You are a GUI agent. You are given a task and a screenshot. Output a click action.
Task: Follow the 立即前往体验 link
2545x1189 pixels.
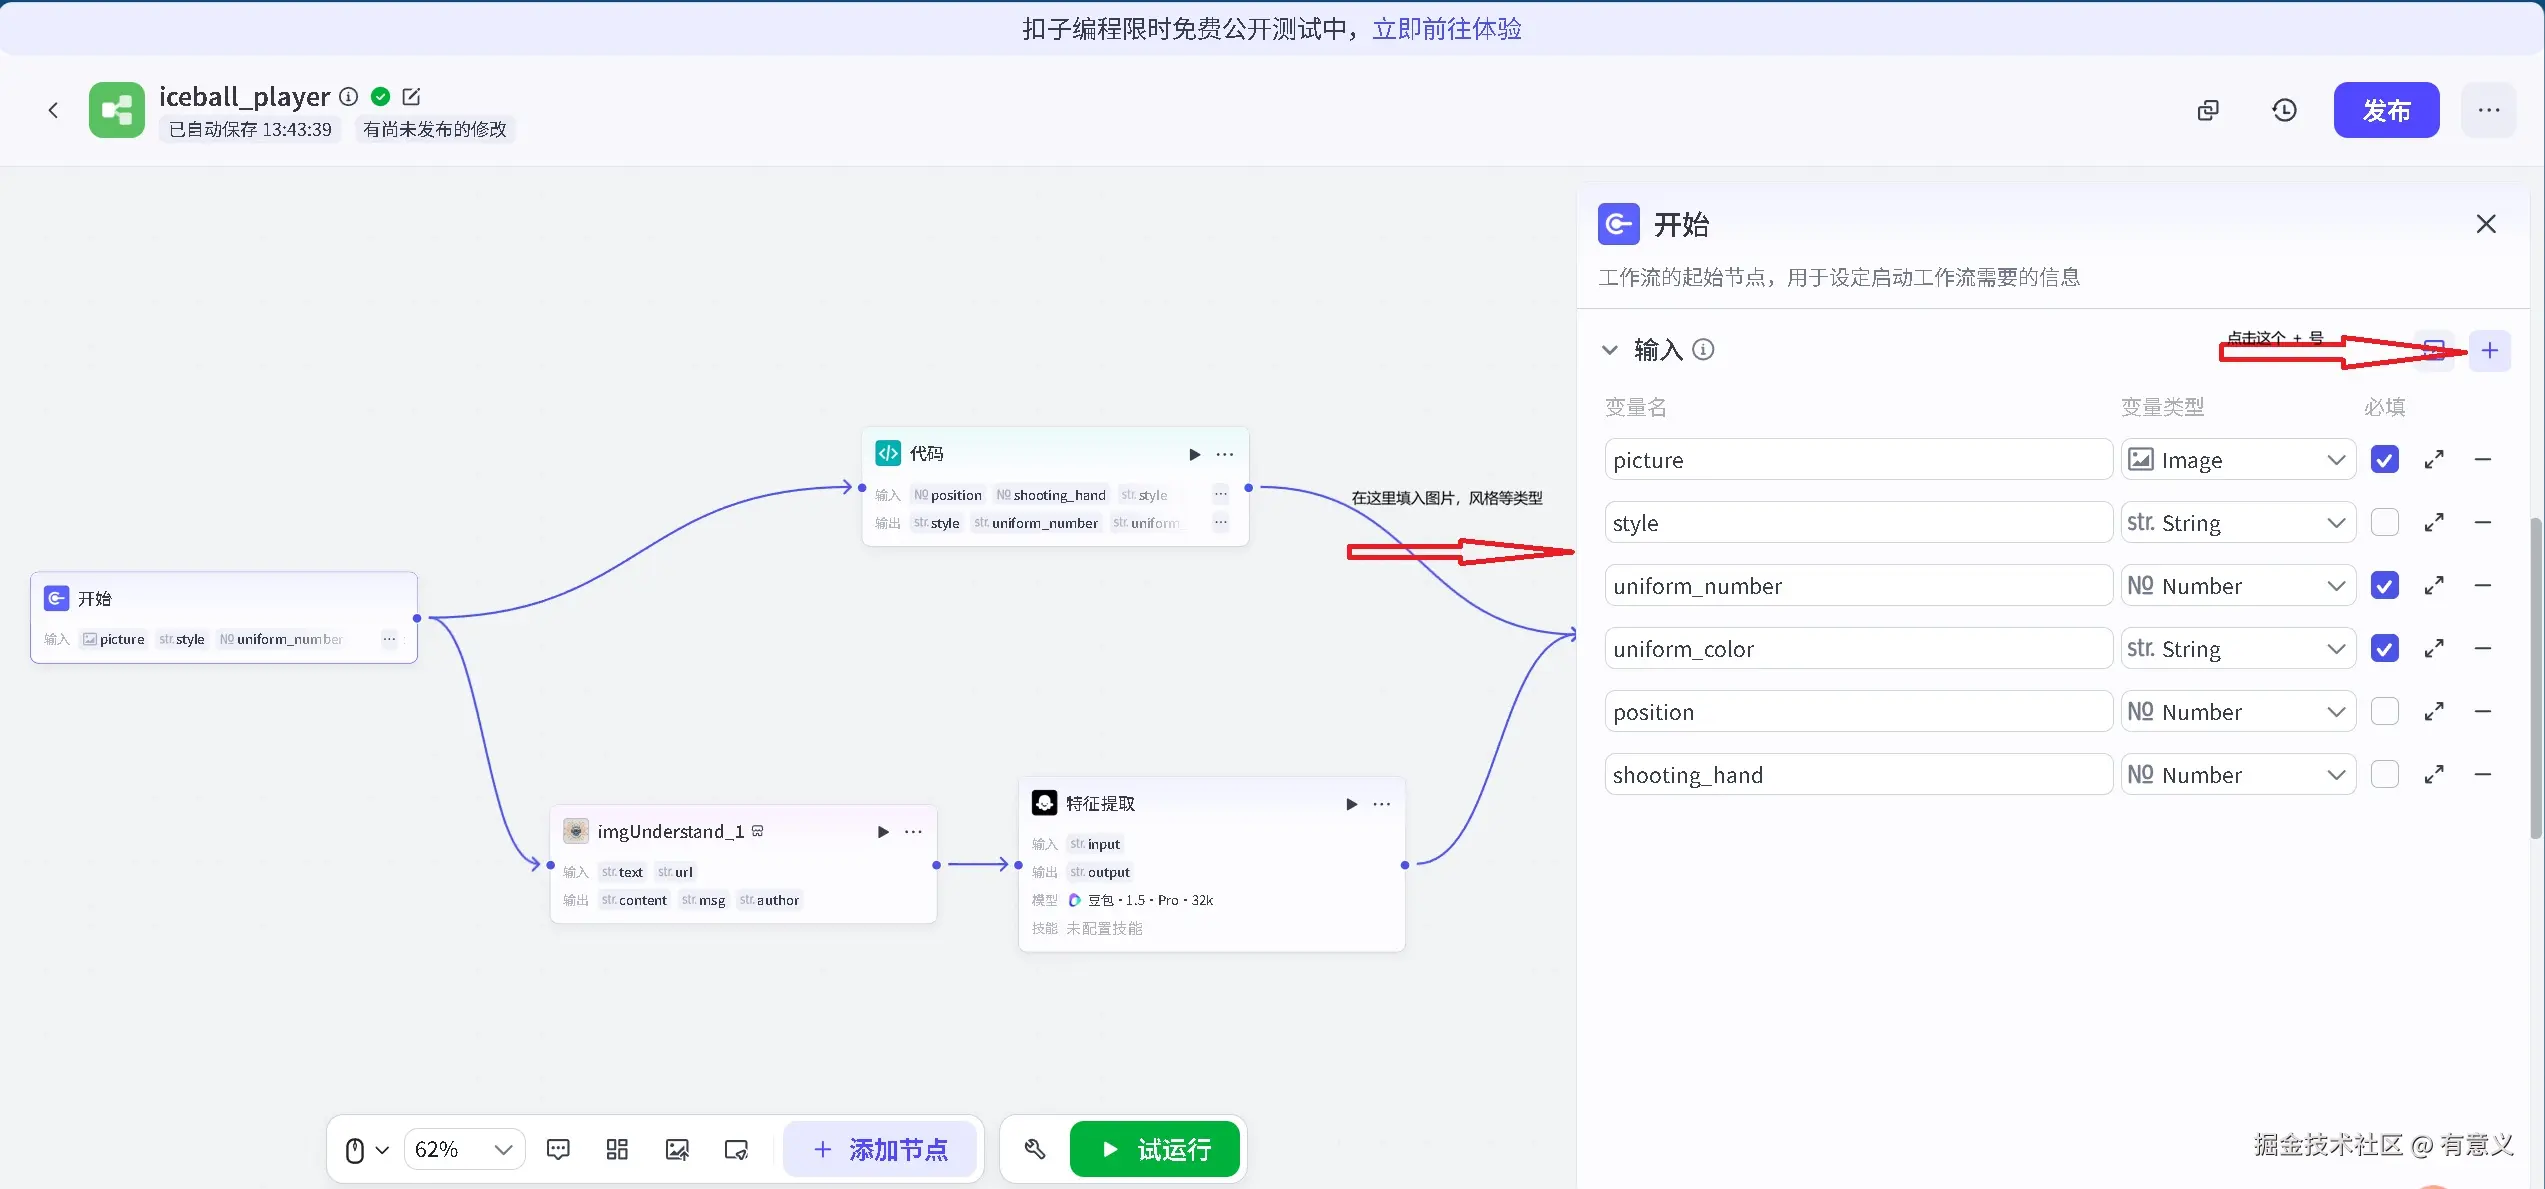point(1446,28)
